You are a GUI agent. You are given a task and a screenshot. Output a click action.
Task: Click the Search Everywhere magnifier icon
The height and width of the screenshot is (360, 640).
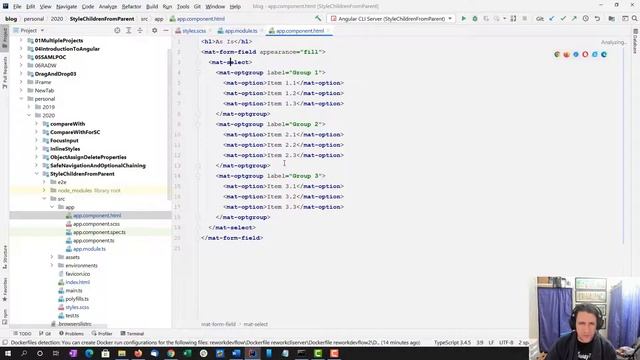coord(635,19)
